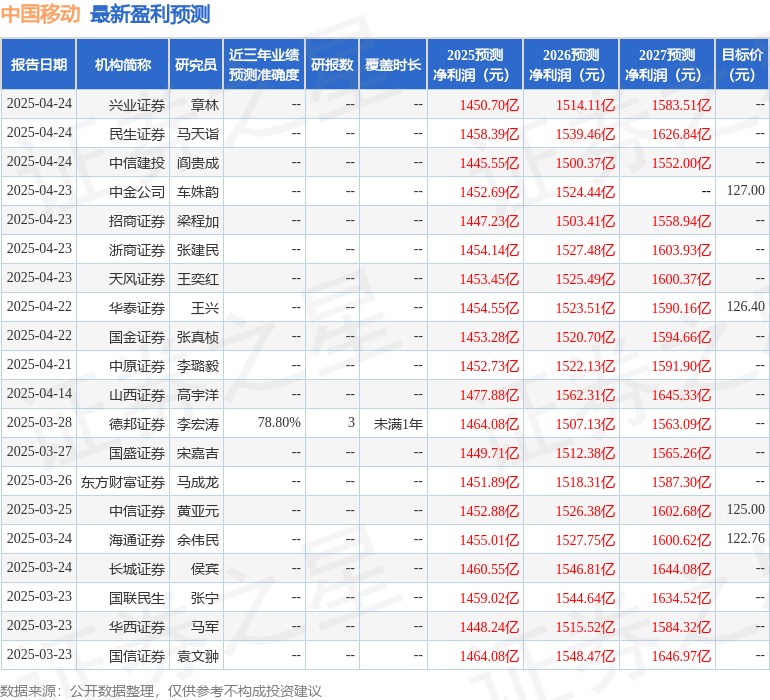Click the 目标价 column header
The height and width of the screenshot is (700, 770).
[742, 65]
